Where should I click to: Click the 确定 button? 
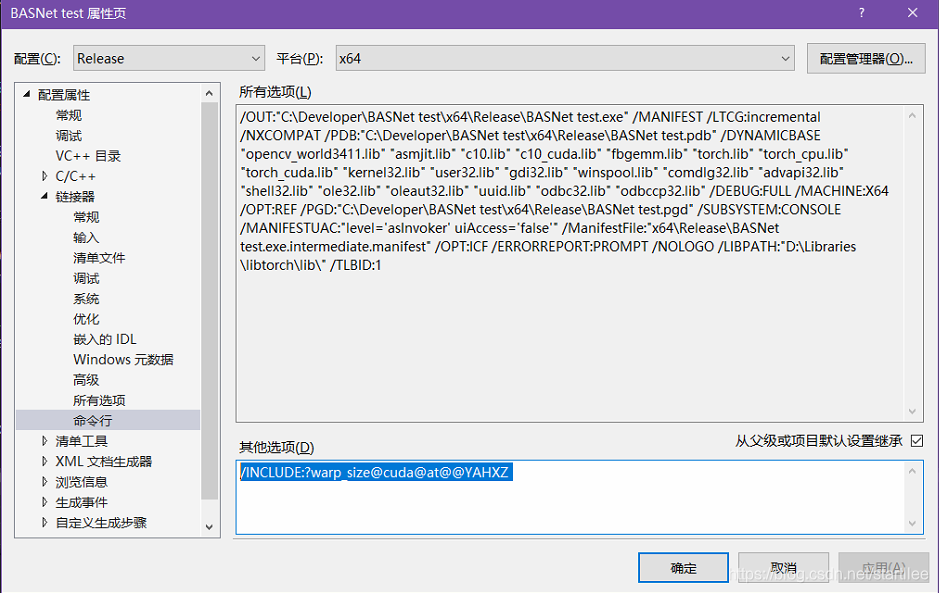(683, 568)
